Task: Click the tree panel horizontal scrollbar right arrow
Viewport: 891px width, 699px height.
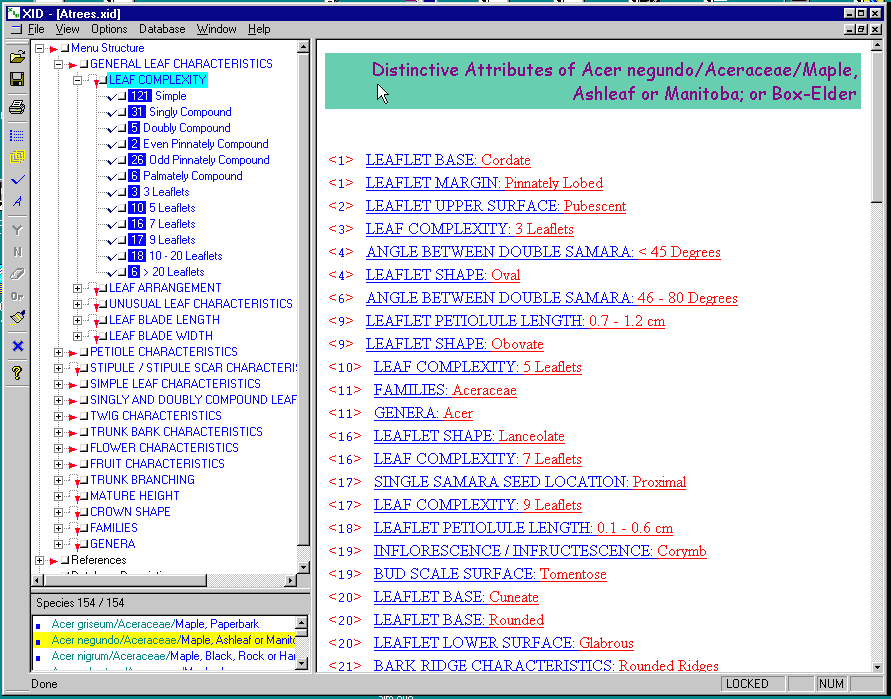Action: [291, 580]
